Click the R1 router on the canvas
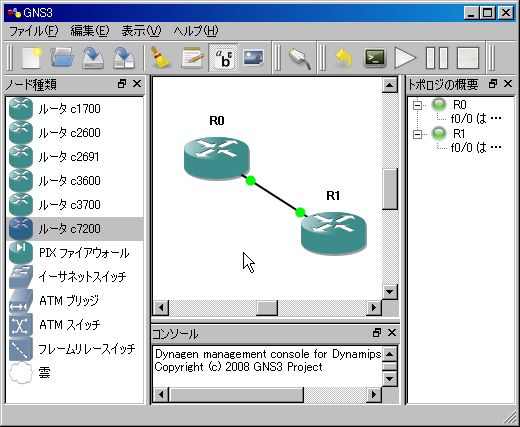This screenshot has width=520, height=427. [334, 232]
